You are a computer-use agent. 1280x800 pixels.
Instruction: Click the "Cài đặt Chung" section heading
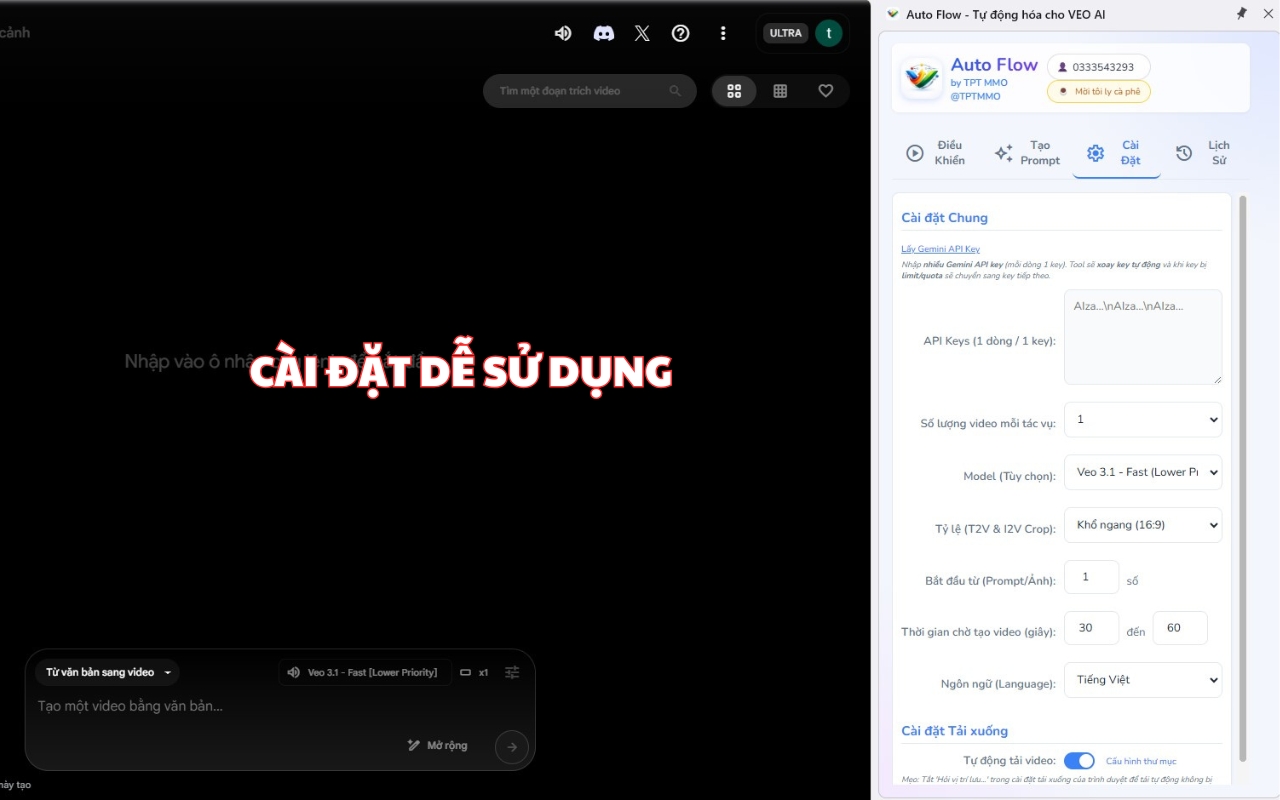[944, 218]
